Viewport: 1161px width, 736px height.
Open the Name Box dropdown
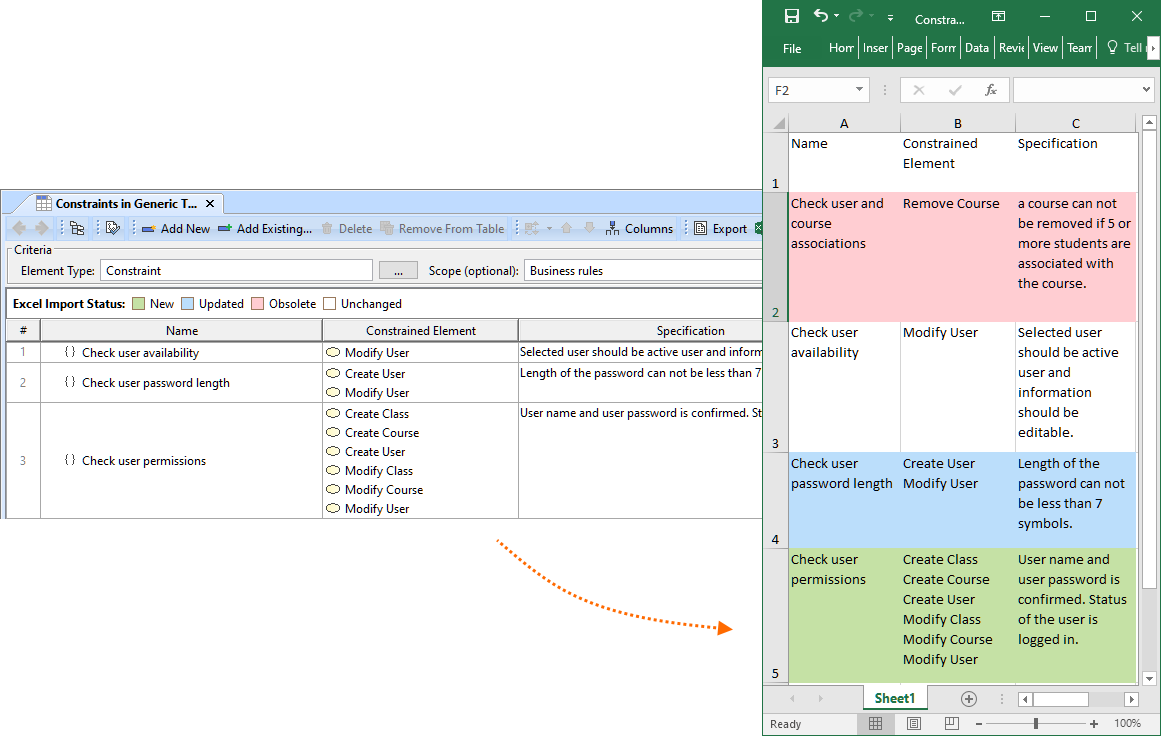tap(859, 90)
